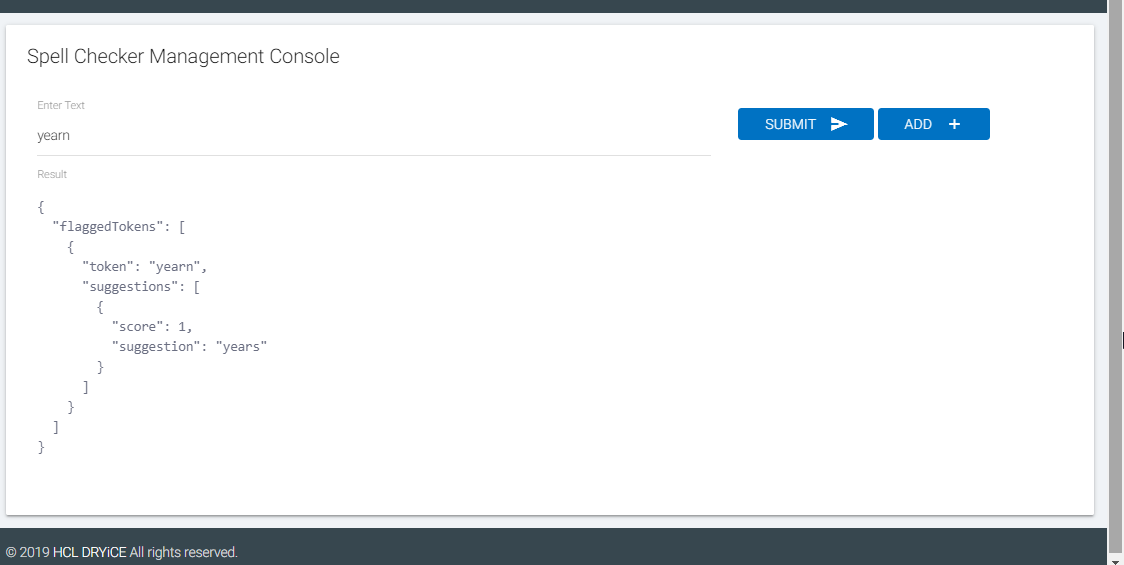
Task: Click the "token": "yearn" result line
Action: click(144, 267)
